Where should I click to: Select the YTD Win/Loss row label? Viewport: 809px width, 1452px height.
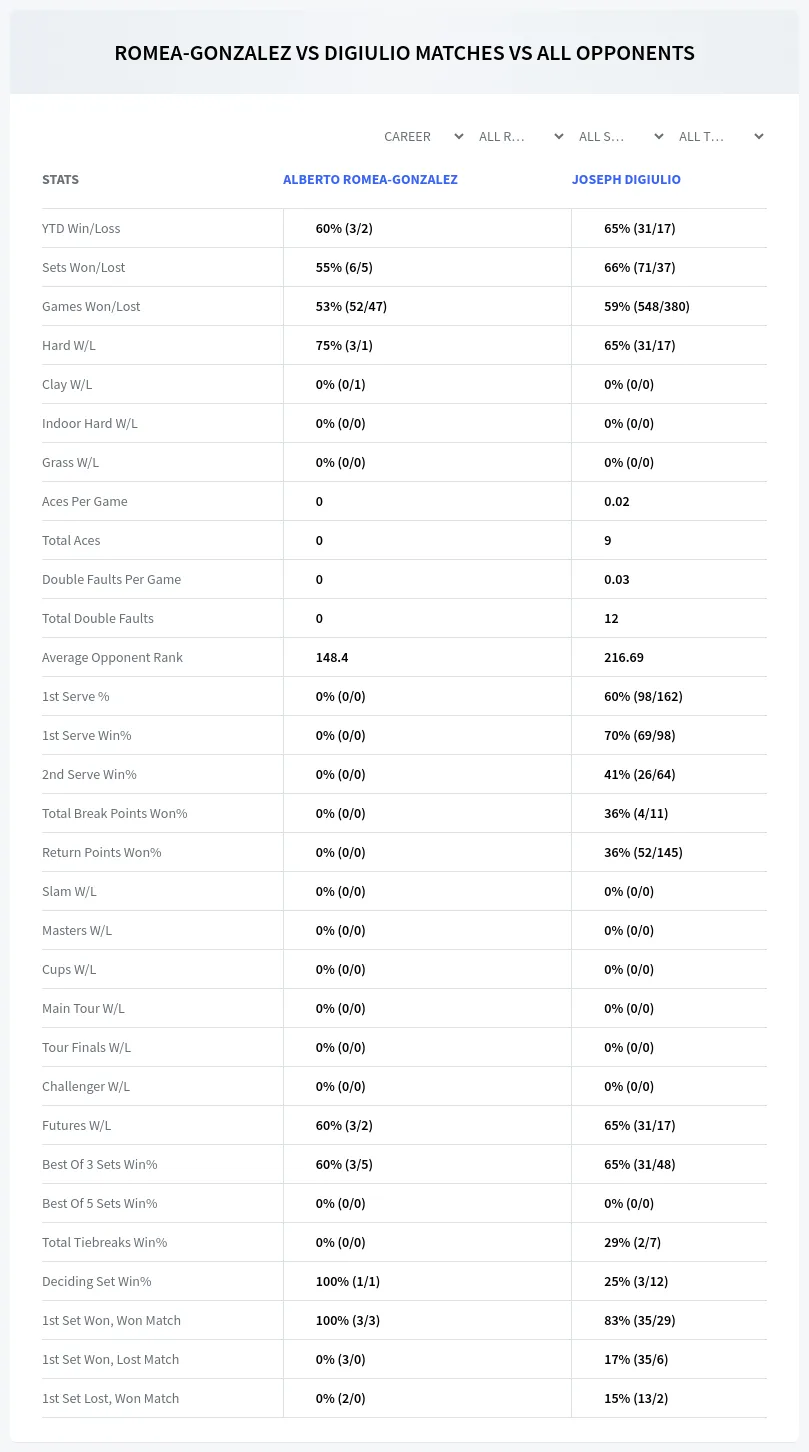click(x=81, y=228)
